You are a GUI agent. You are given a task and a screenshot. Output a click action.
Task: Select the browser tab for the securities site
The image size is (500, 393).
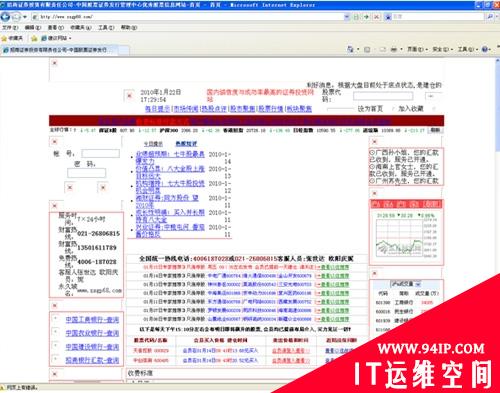59,50
